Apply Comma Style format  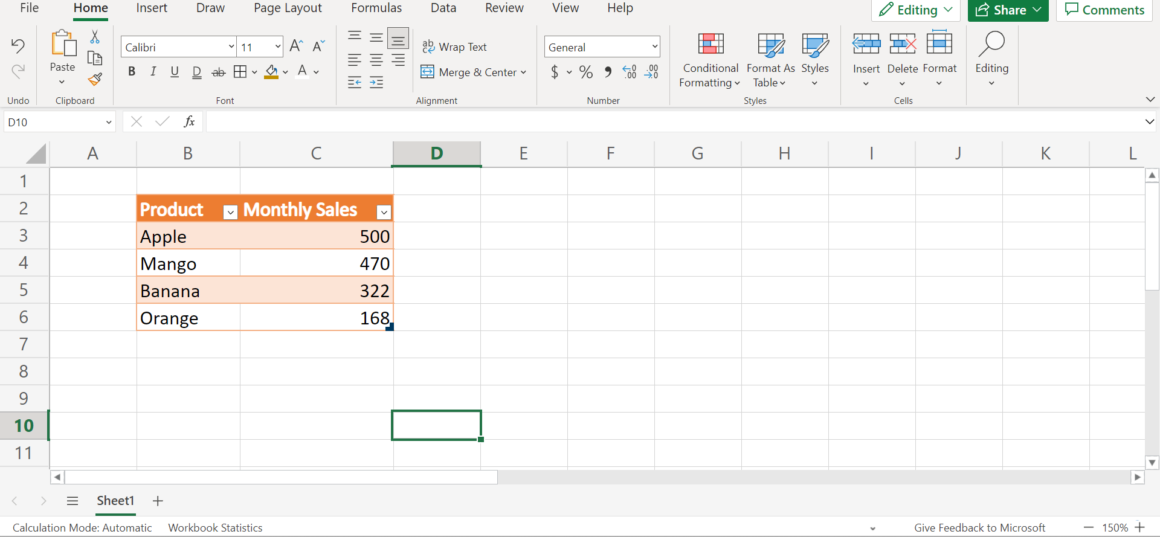coord(608,72)
